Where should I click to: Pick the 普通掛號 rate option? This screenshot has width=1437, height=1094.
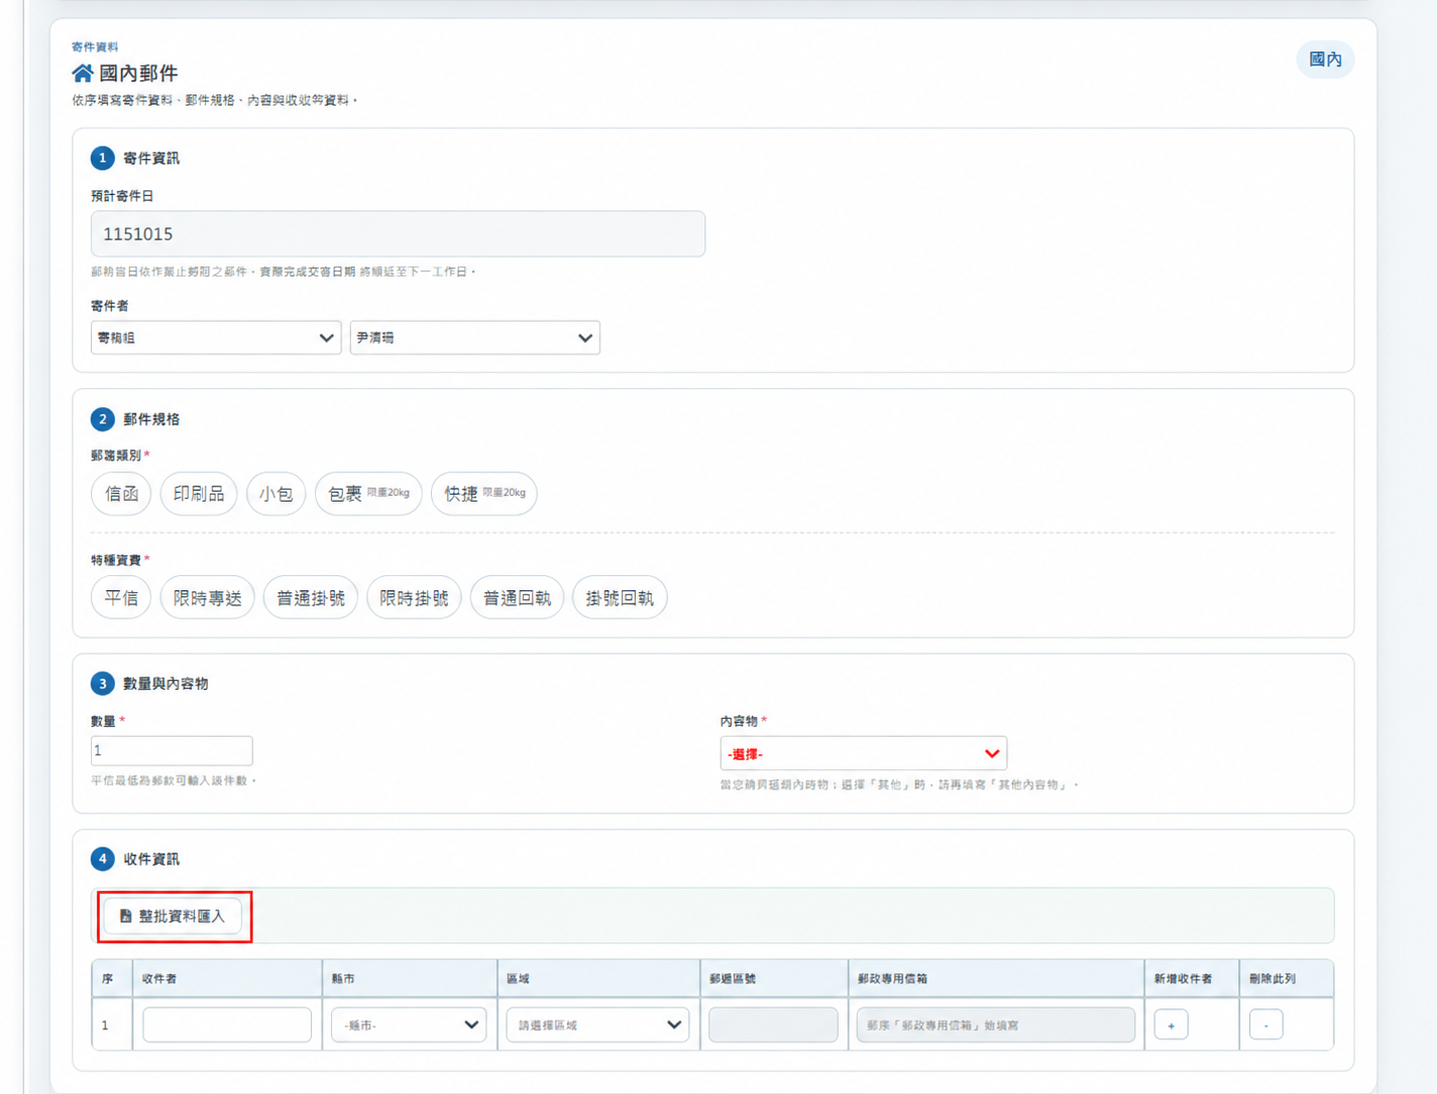pyautogui.click(x=310, y=598)
